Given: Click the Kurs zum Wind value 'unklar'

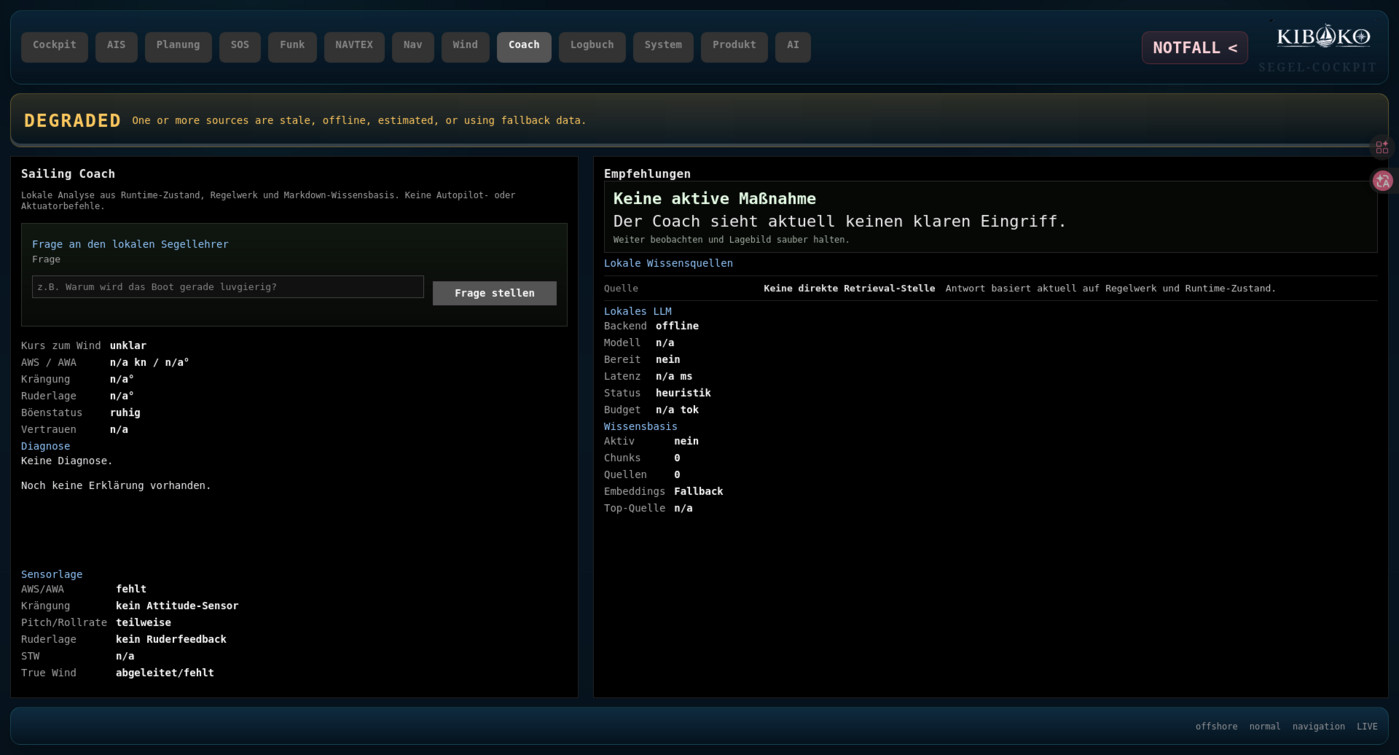Looking at the screenshot, I should [128, 346].
